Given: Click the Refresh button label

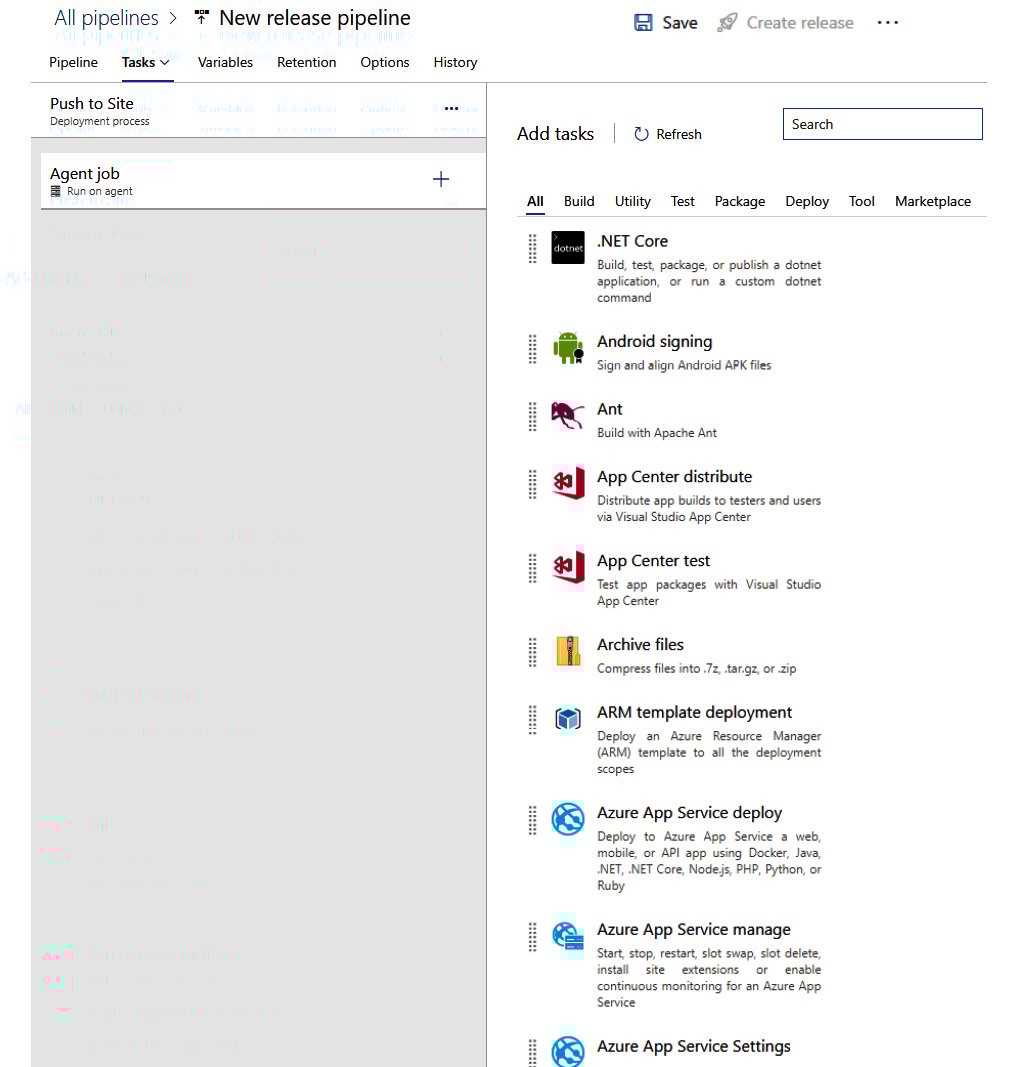Looking at the screenshot, I should [678, 135].
